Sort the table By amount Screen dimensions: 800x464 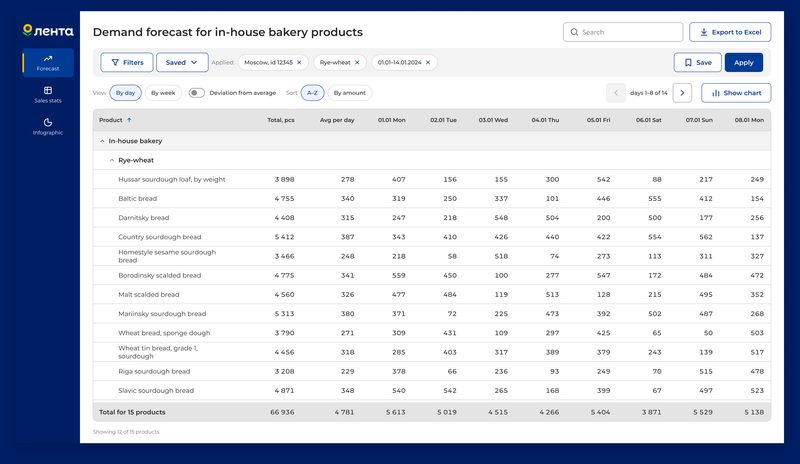click(x=349, y=93)
